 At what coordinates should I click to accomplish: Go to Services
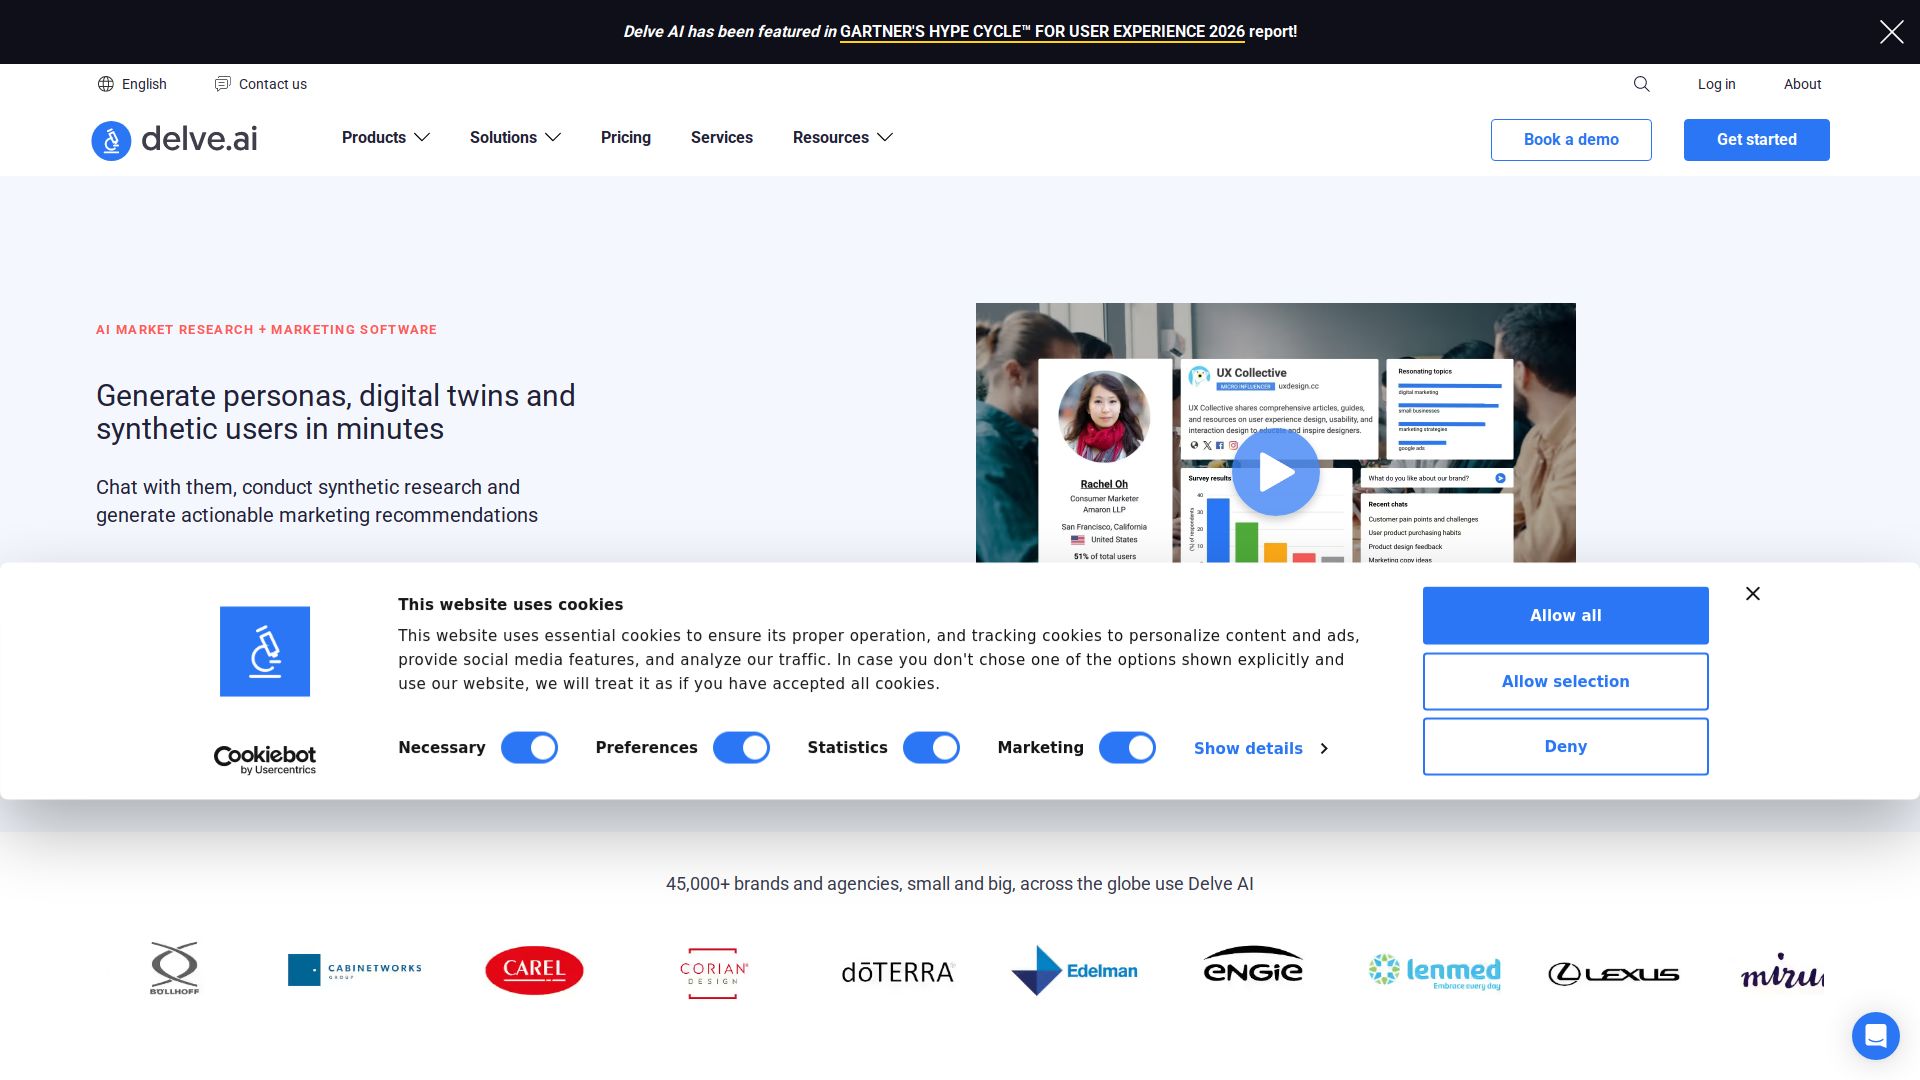[x=722, y=138]
